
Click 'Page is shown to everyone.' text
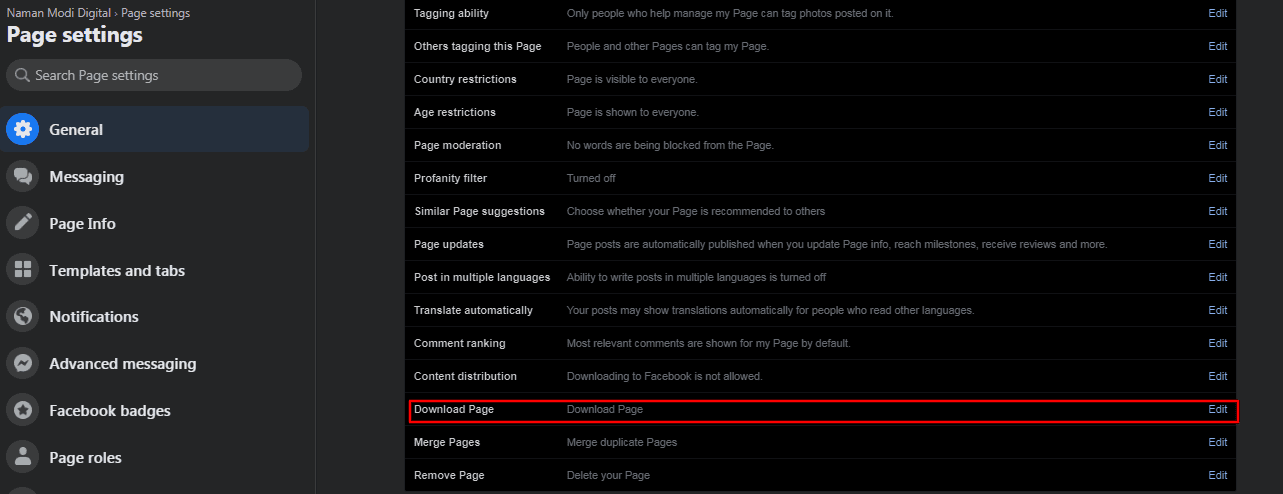(x=633, y=112)
